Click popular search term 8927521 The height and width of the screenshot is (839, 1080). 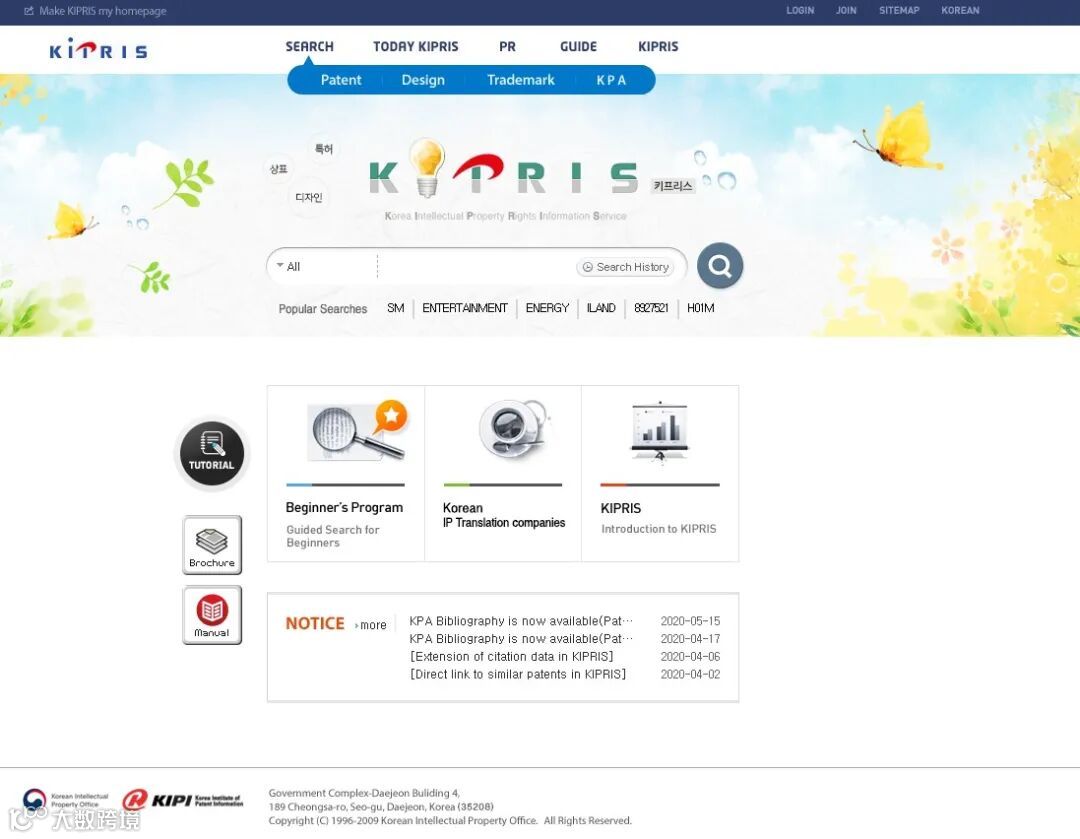coord(651,308)
